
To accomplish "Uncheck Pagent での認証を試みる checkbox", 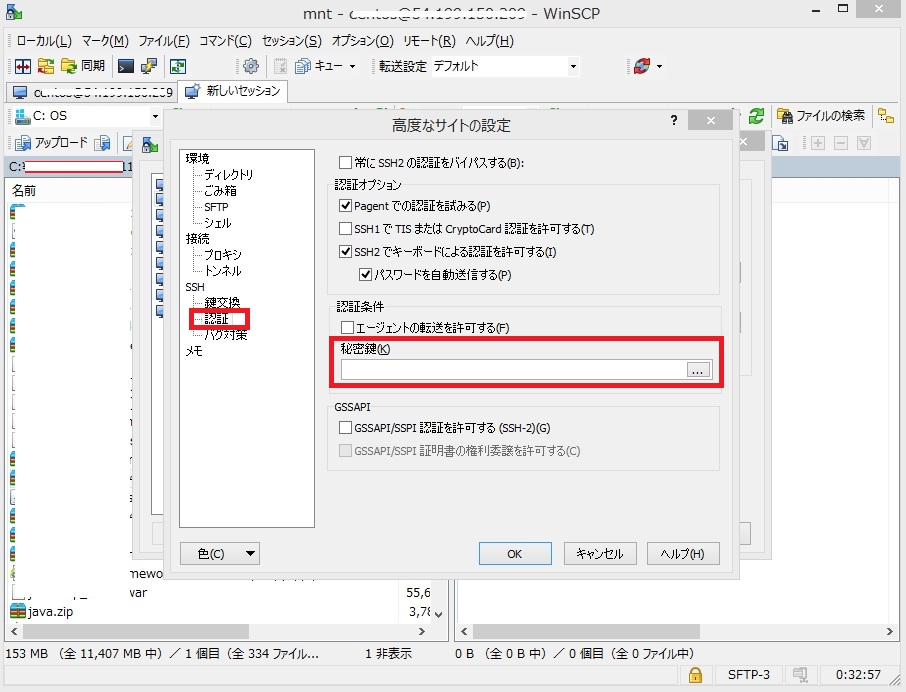I will click(x=346, y=206).
